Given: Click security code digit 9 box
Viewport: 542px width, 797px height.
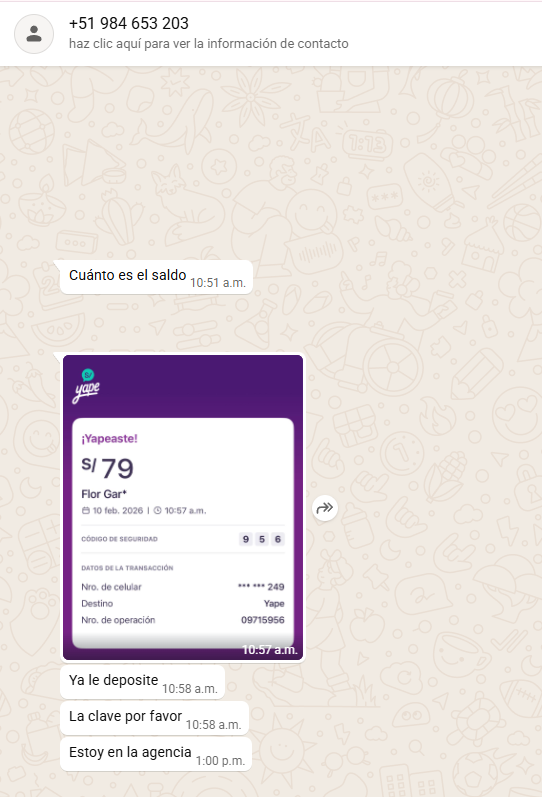Looking at the screenshot, I should [x=246, y=539].
